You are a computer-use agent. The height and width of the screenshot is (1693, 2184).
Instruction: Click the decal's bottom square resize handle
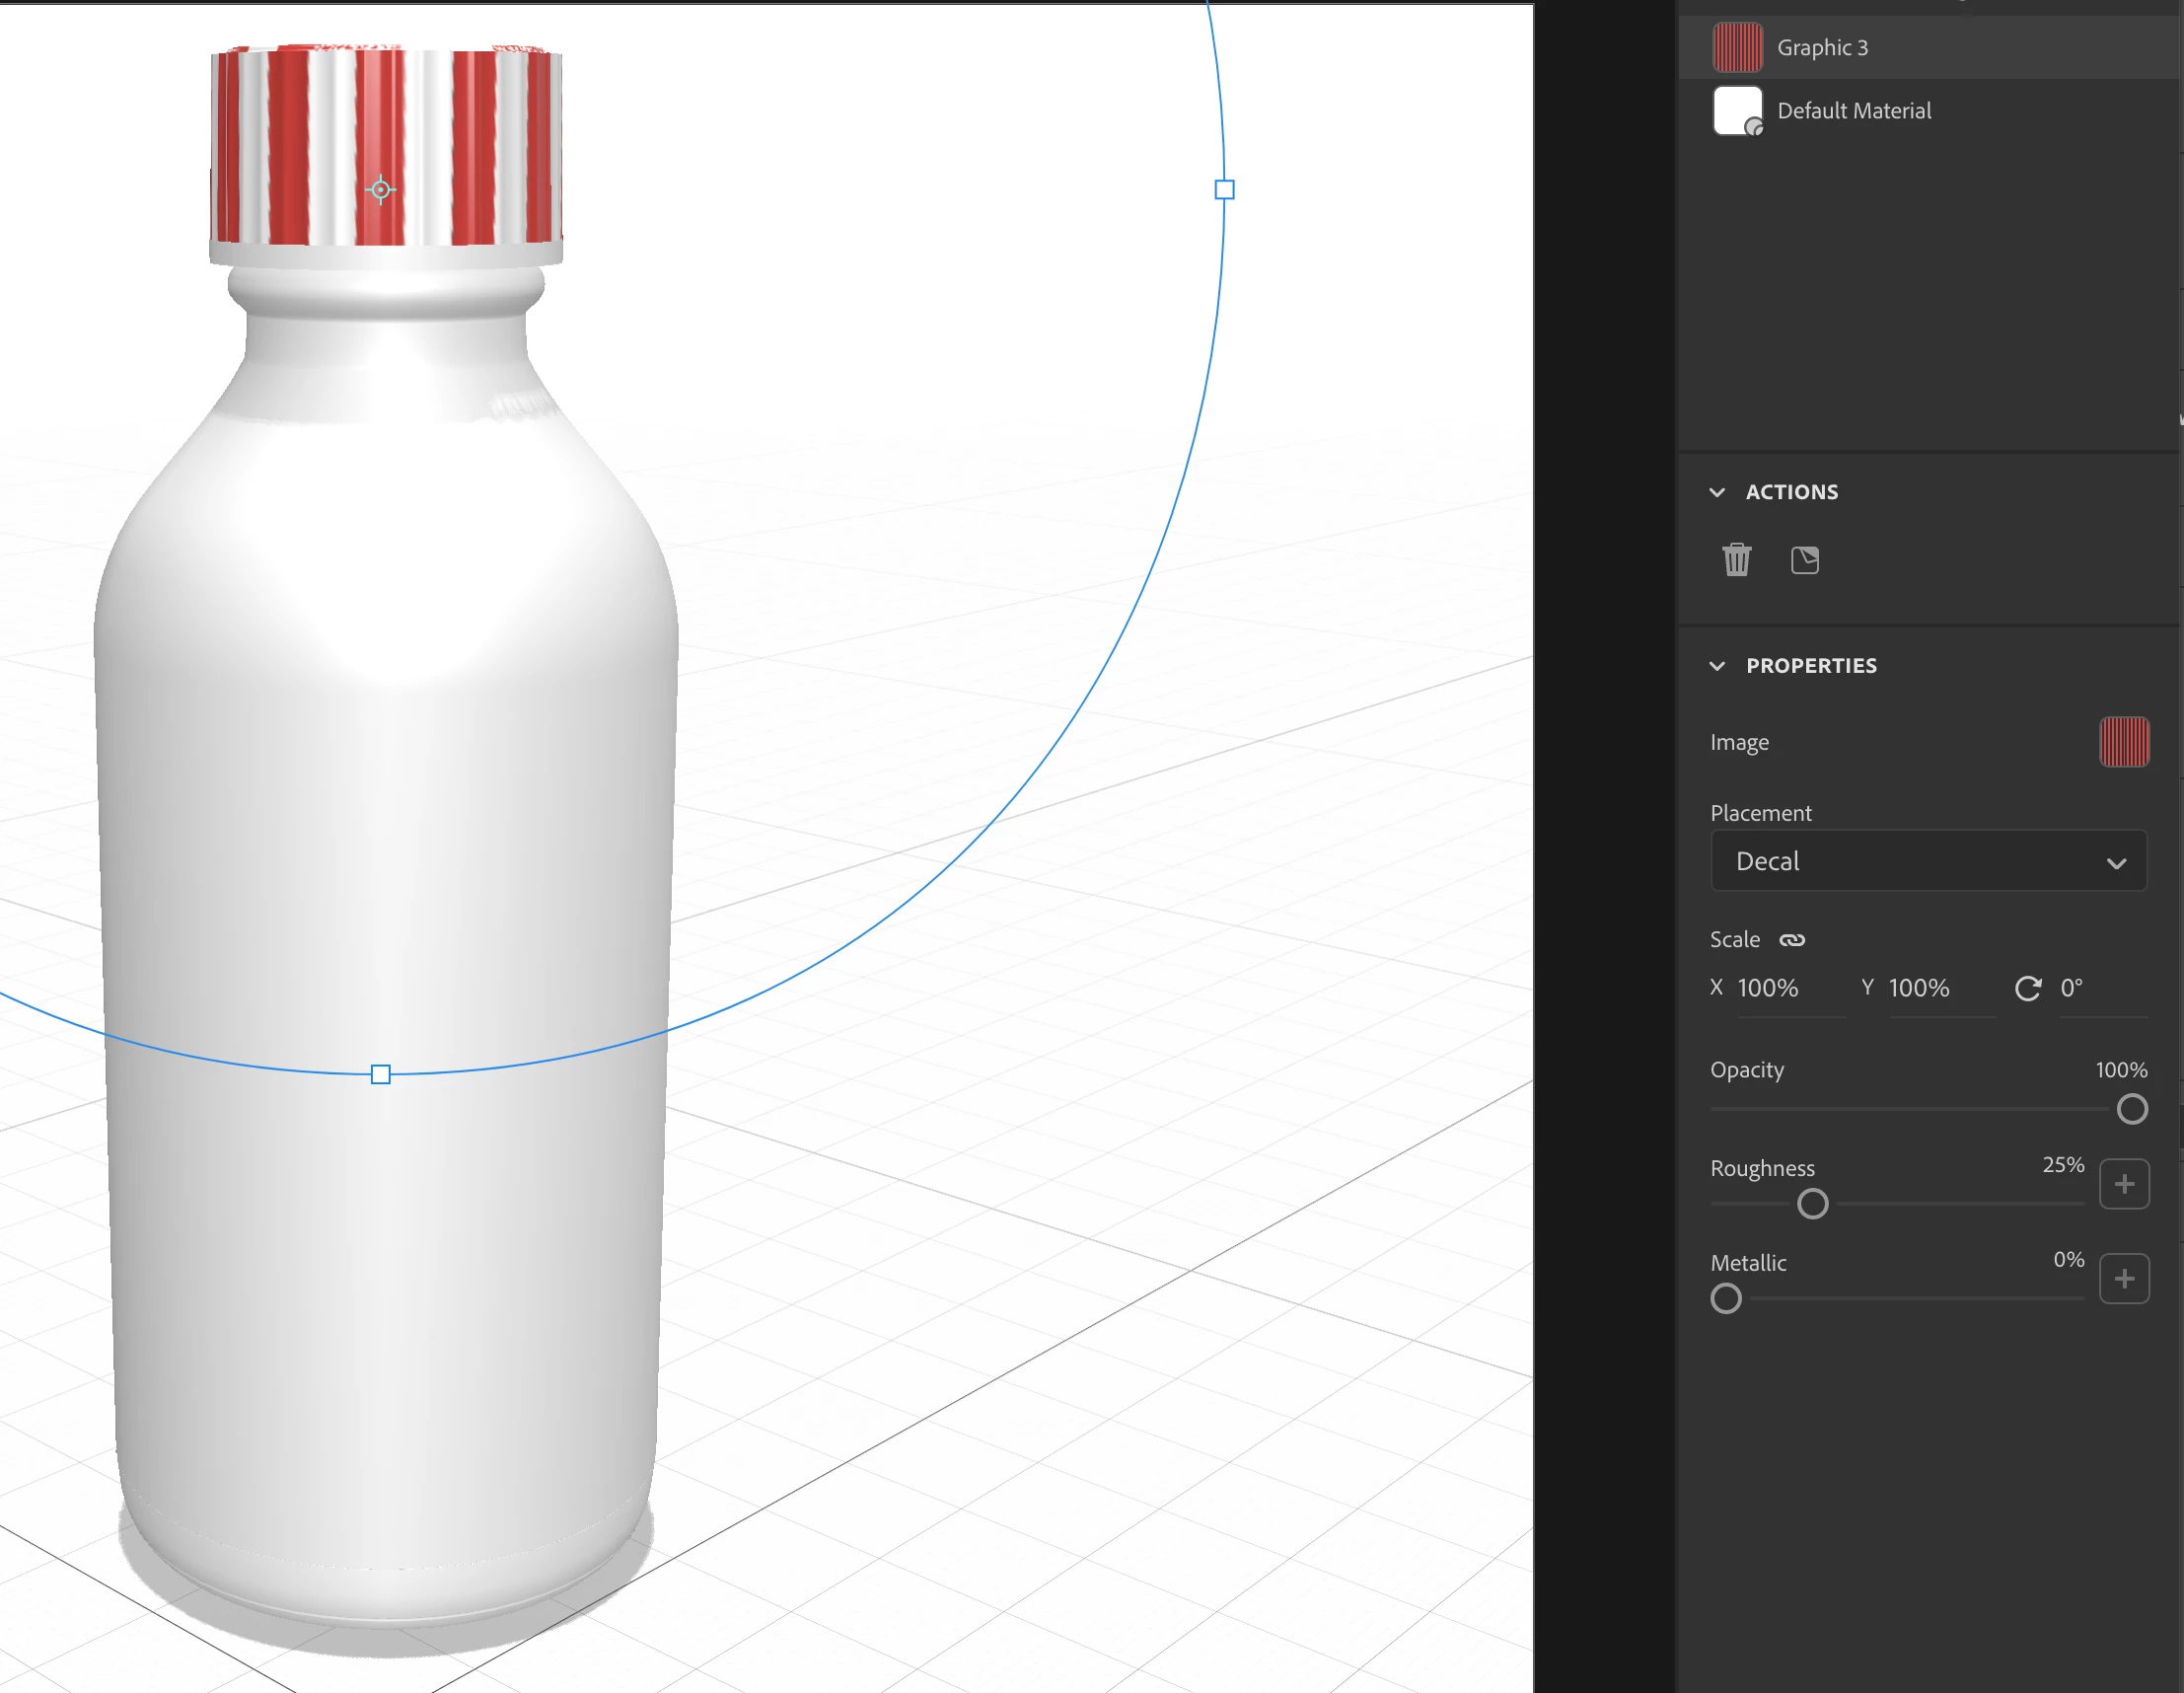(380, 1074)
